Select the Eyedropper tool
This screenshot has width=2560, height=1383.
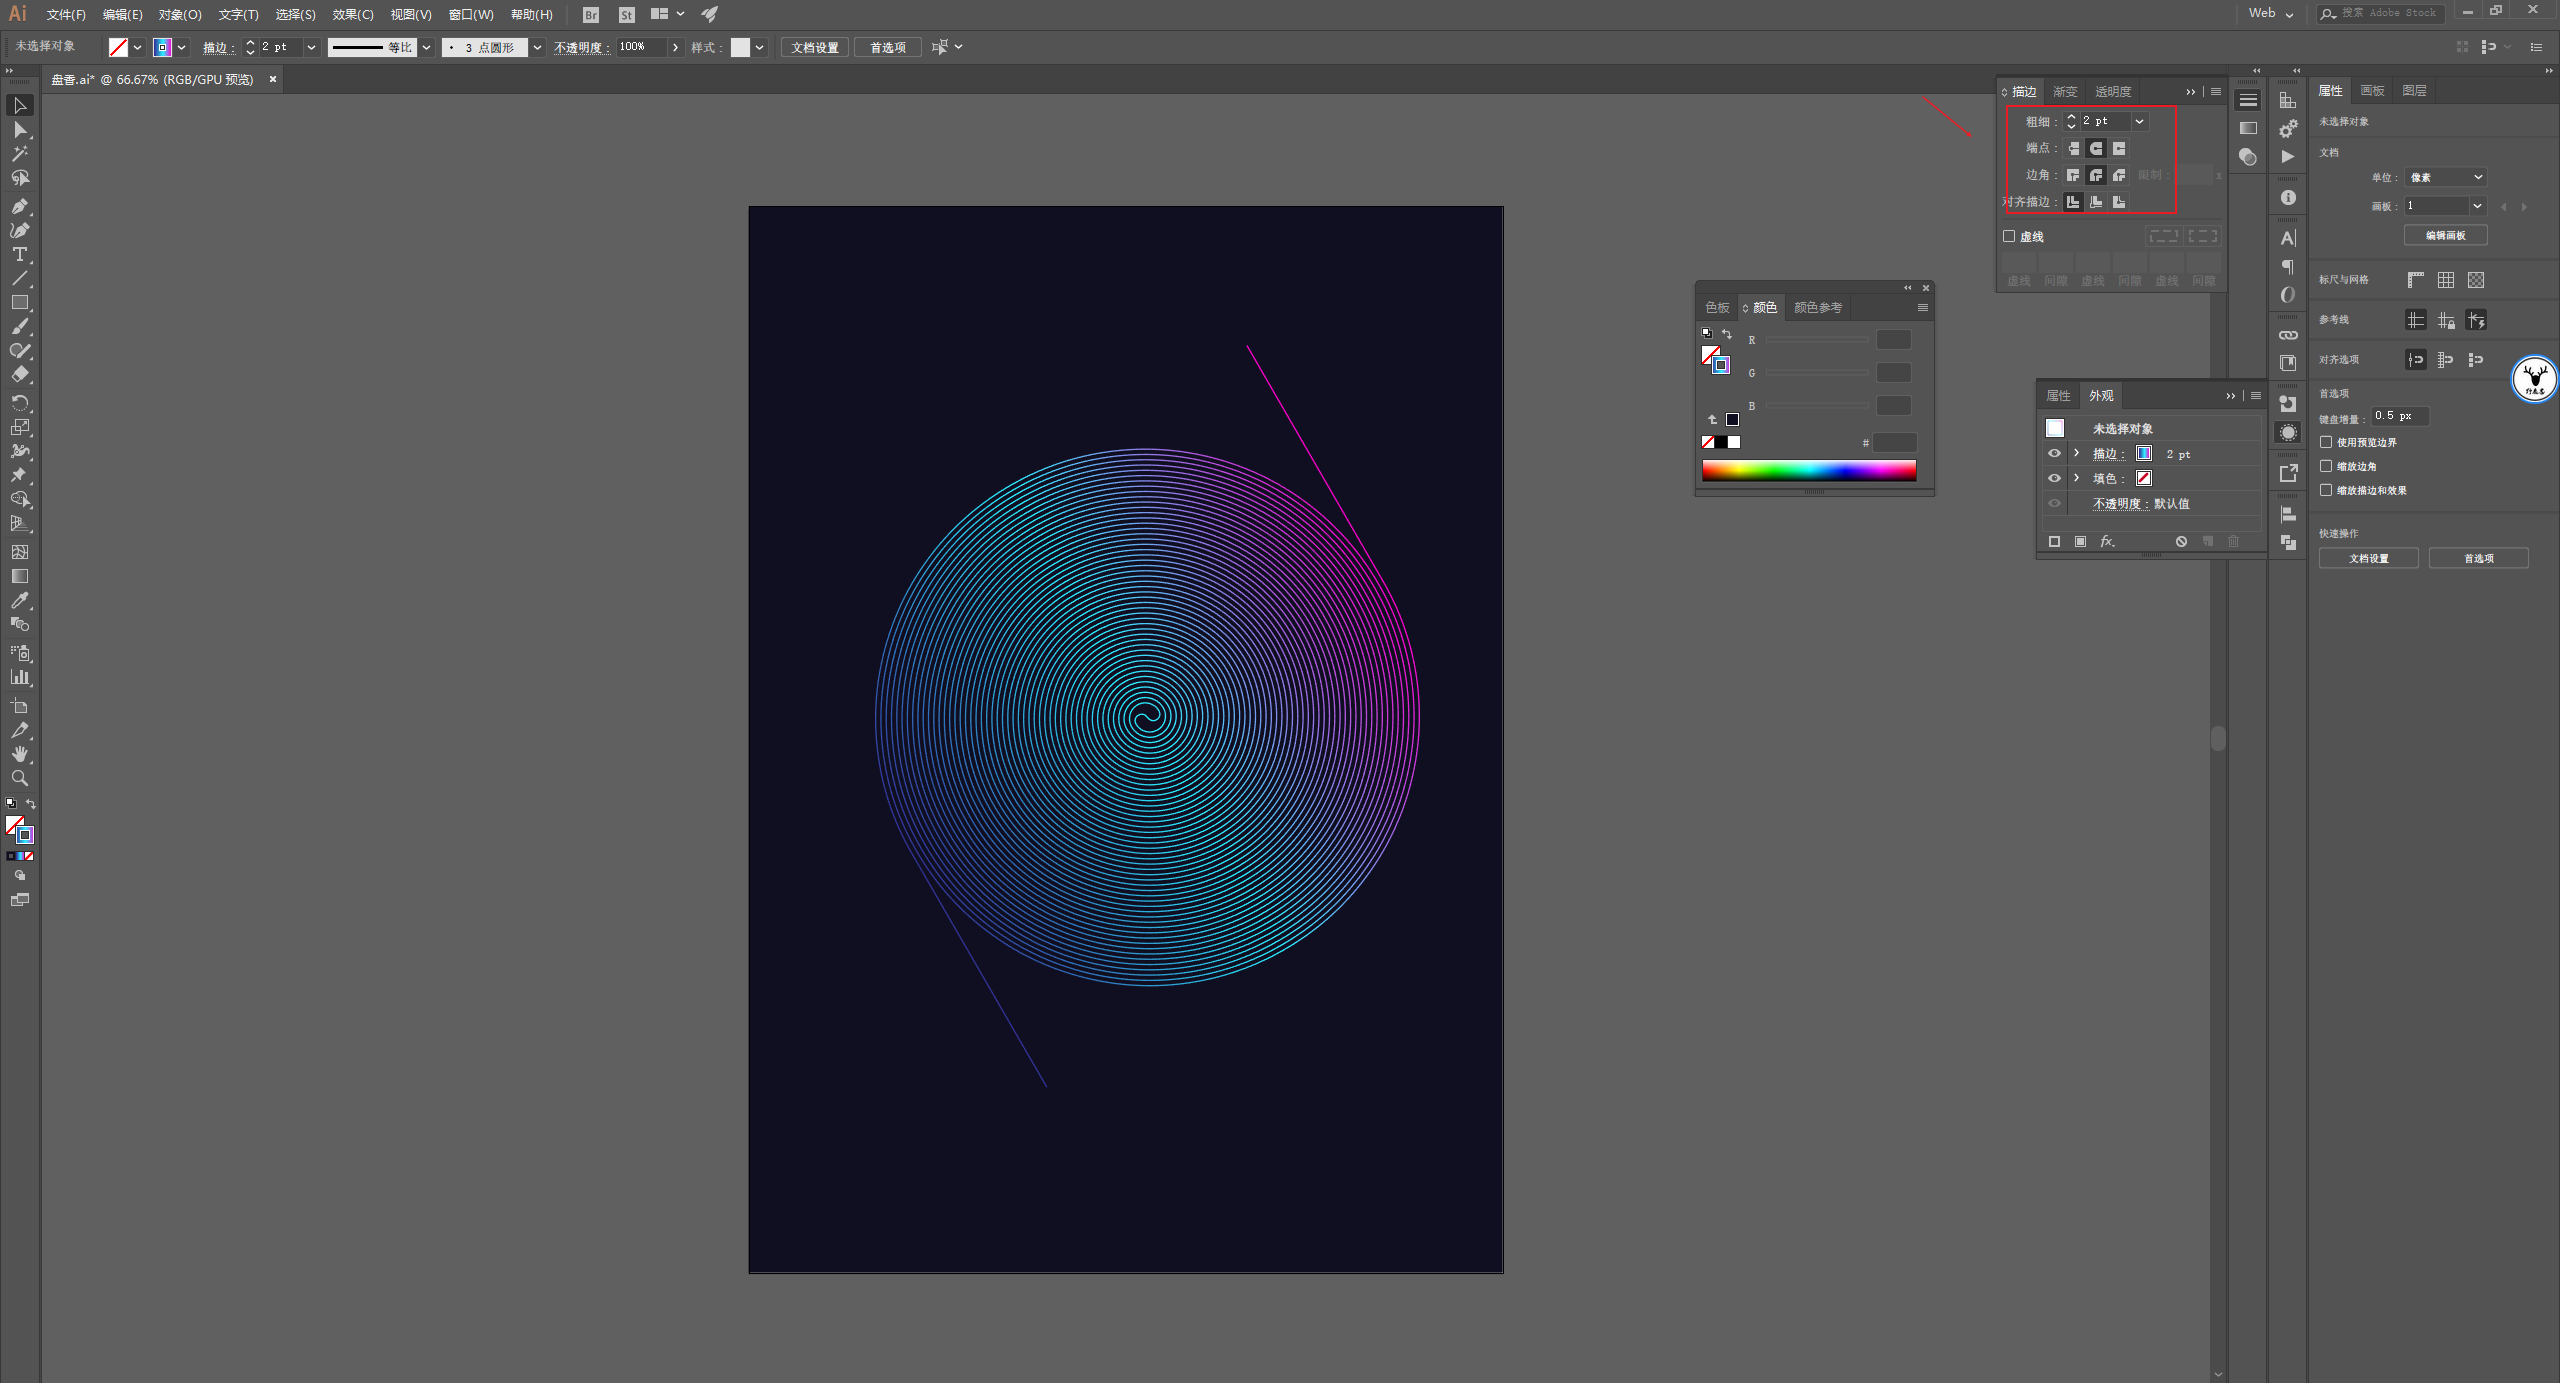(x=19, y=600)
